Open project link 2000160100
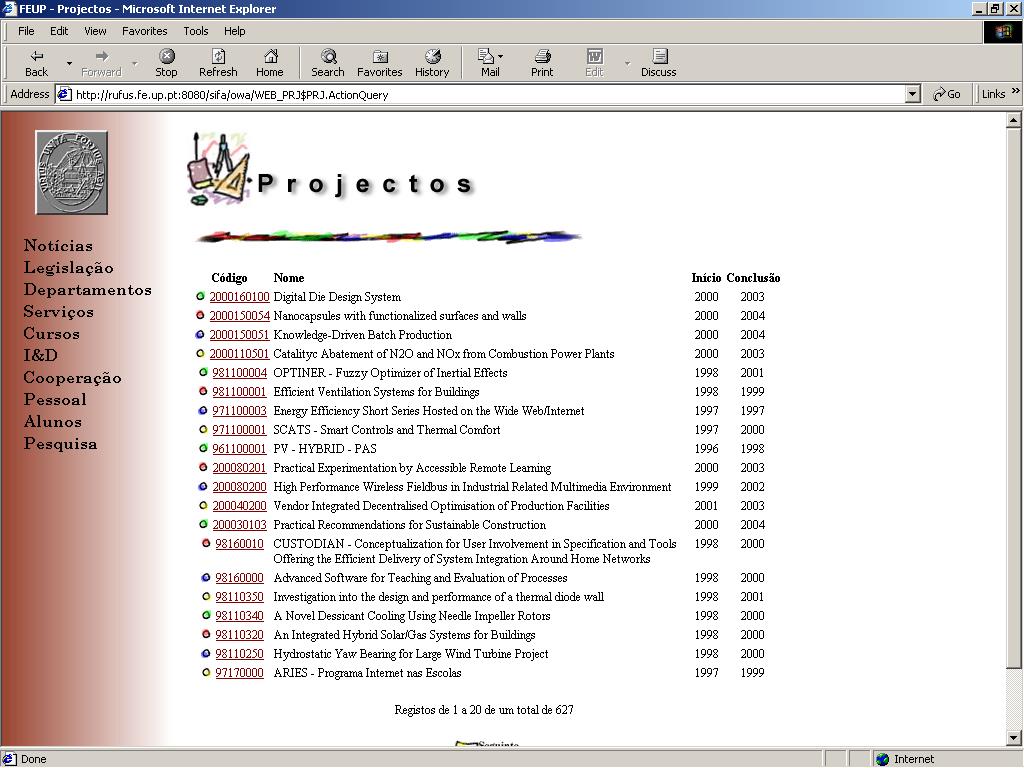1024x768 pixels. tap(239, 296)
